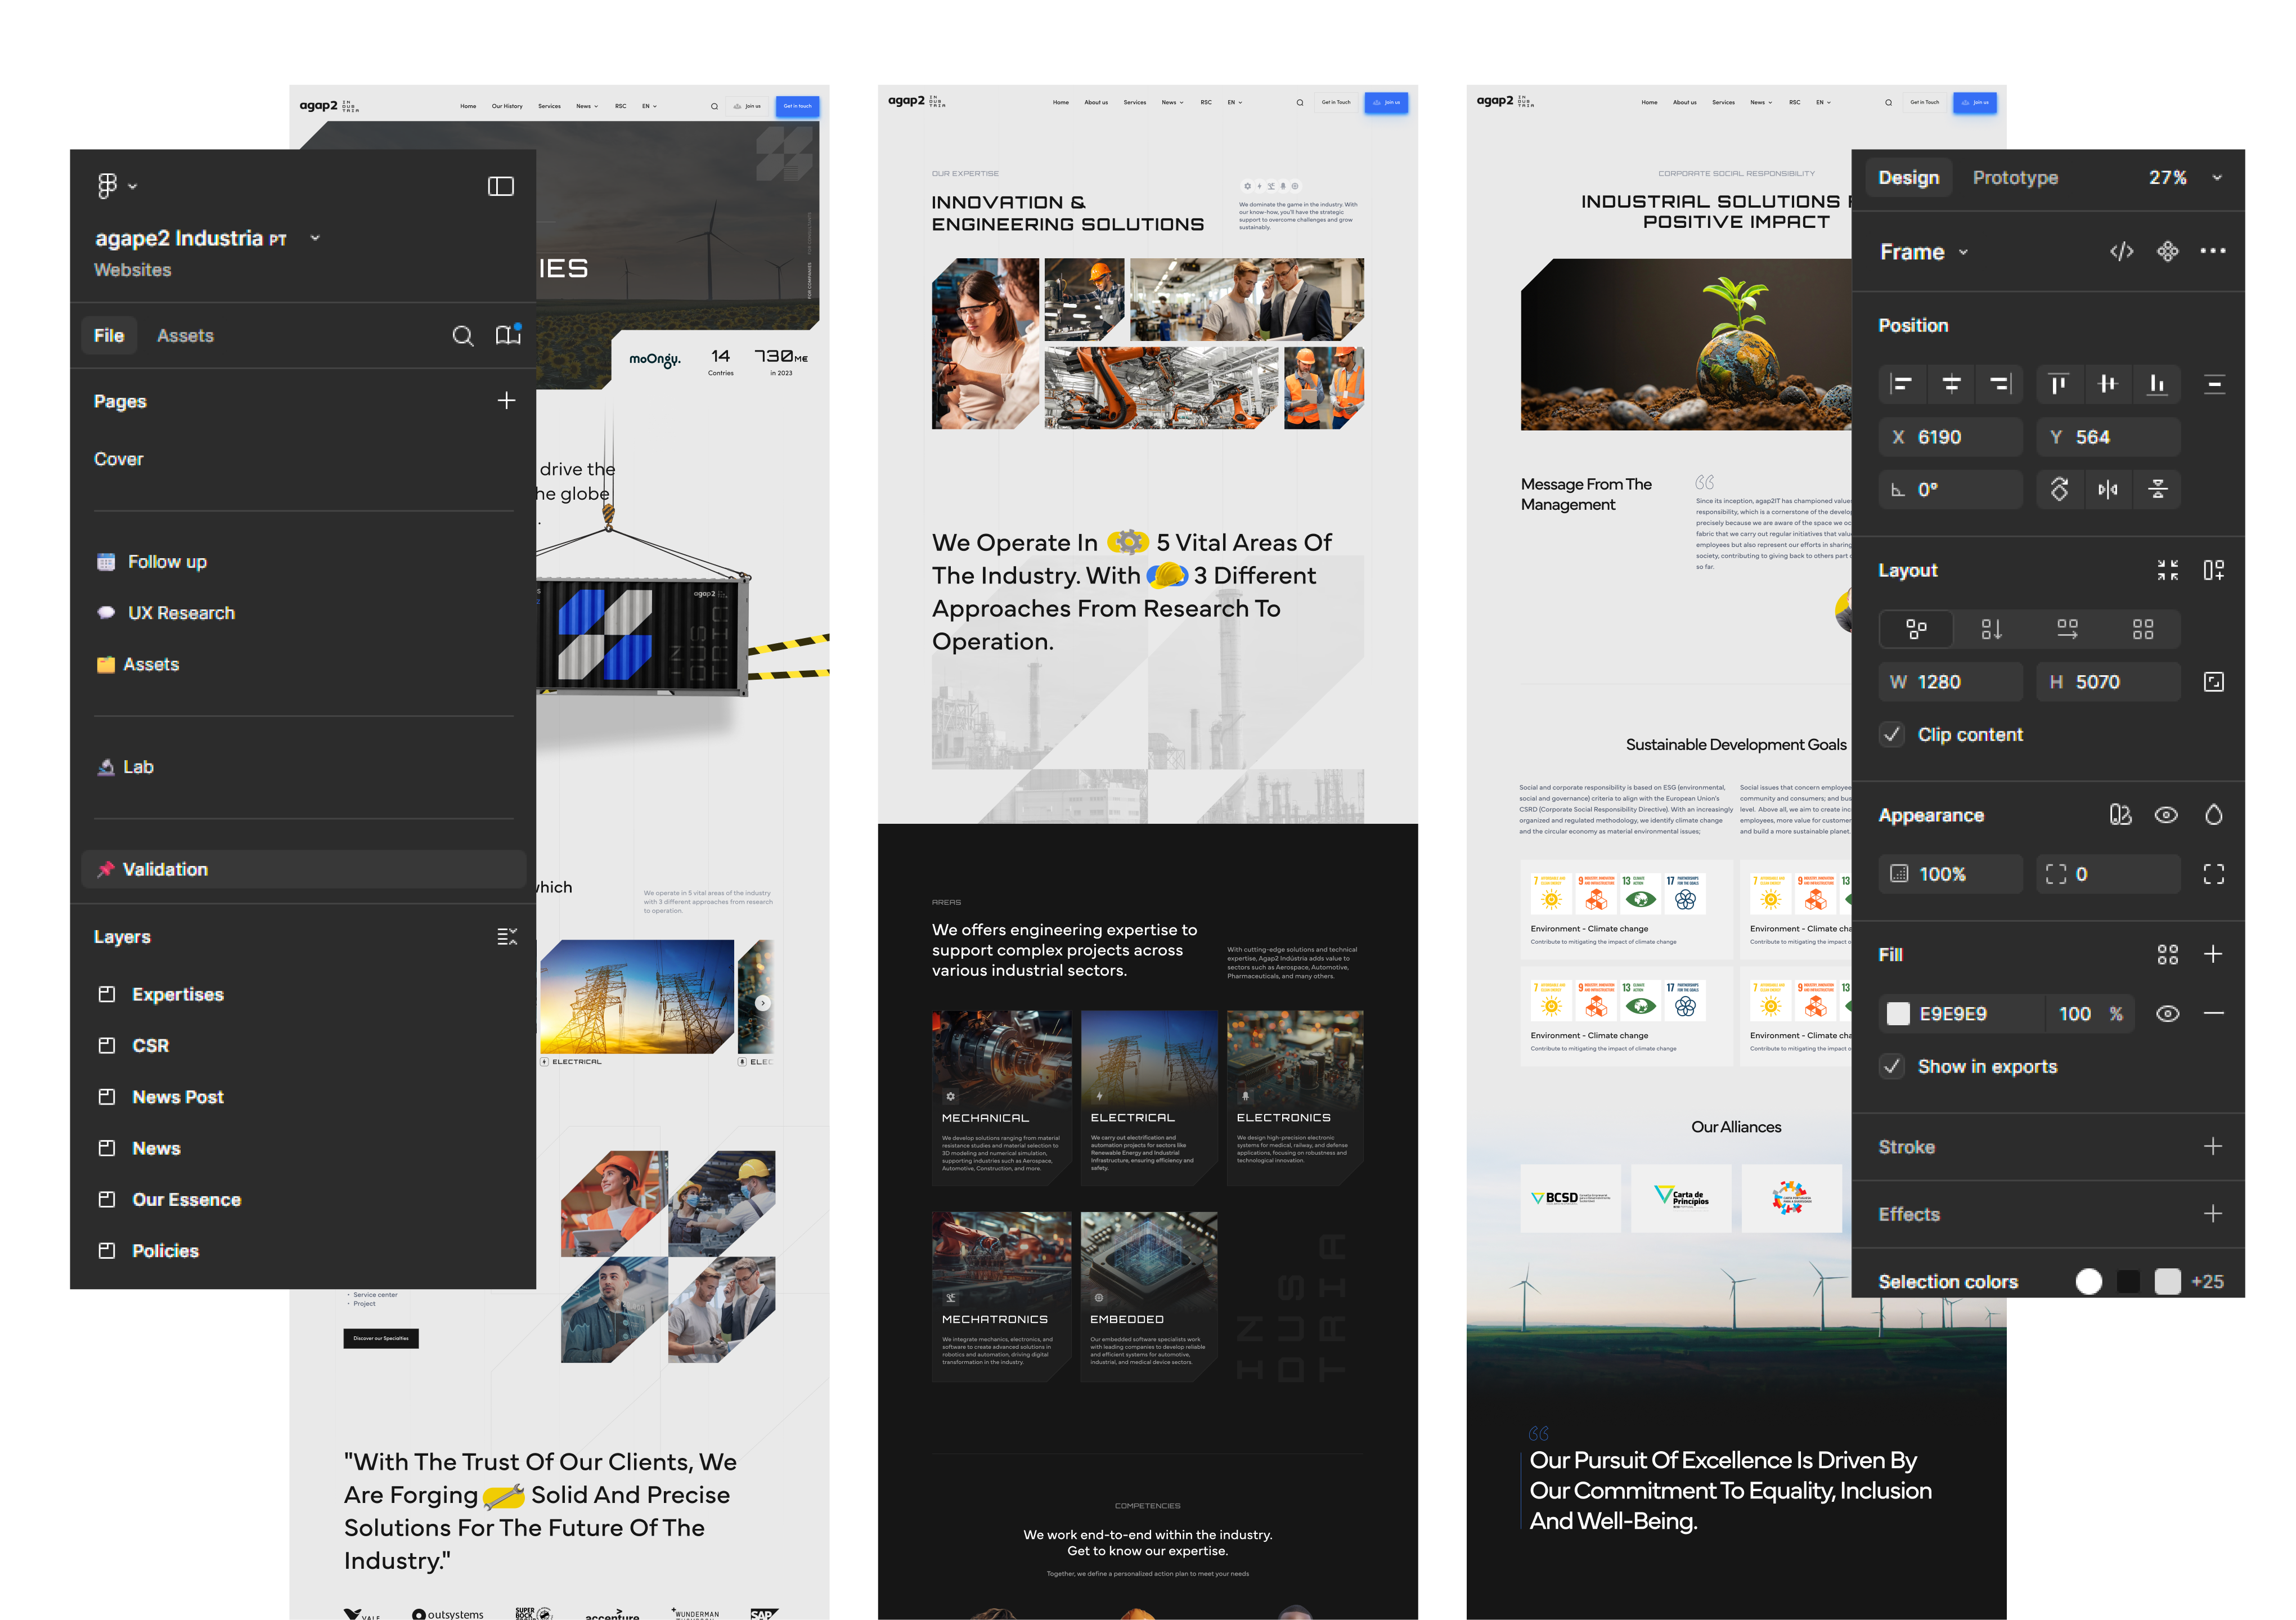Expand the zoom 27% dropdown
The height and width of the screenshot is (1620, 2296).
click(x=2216, y=178)
